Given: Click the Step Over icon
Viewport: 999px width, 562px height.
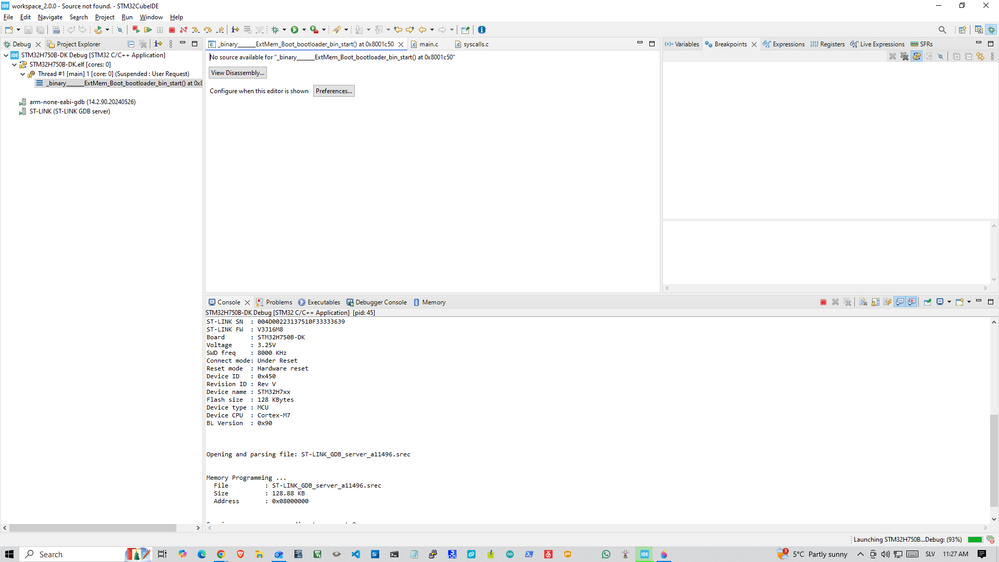Looking at the screenshot, I should tap(208, 29).
